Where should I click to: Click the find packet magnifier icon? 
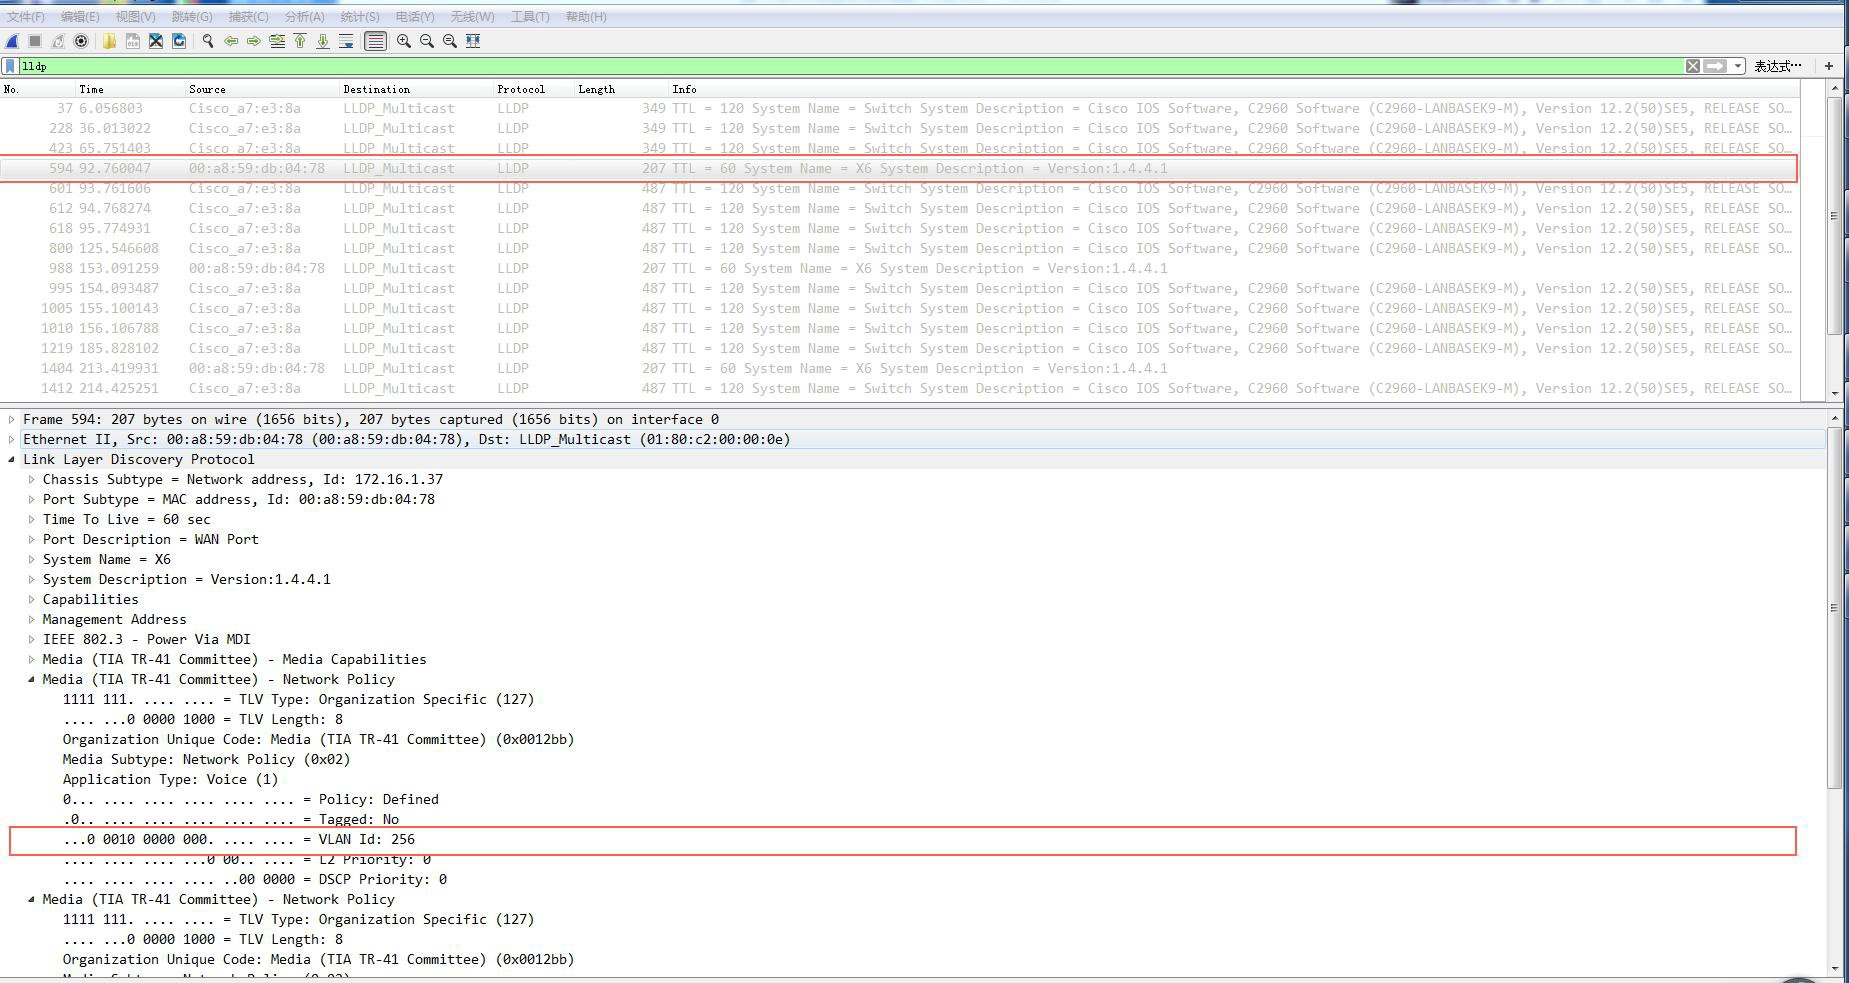tap(208, 41)
